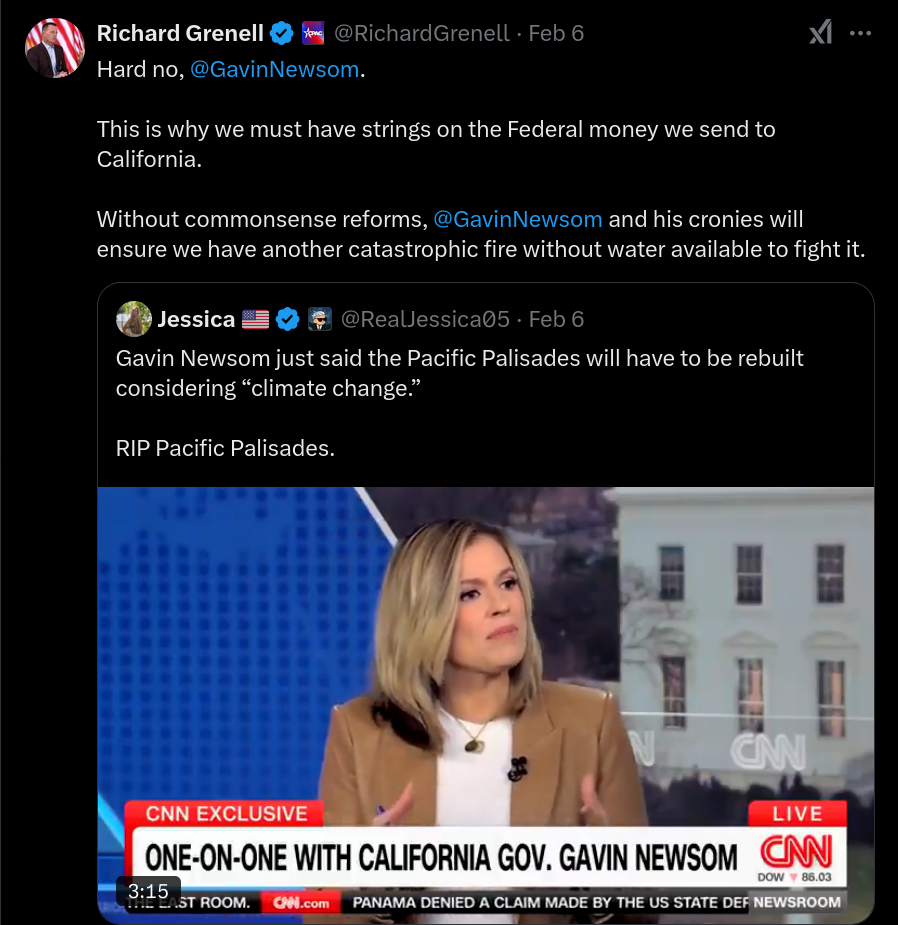Open the Feb 6 timestamp on Grenell's tweet
The width and height of the screenshot is (898, 925).
tap(556, 33)
